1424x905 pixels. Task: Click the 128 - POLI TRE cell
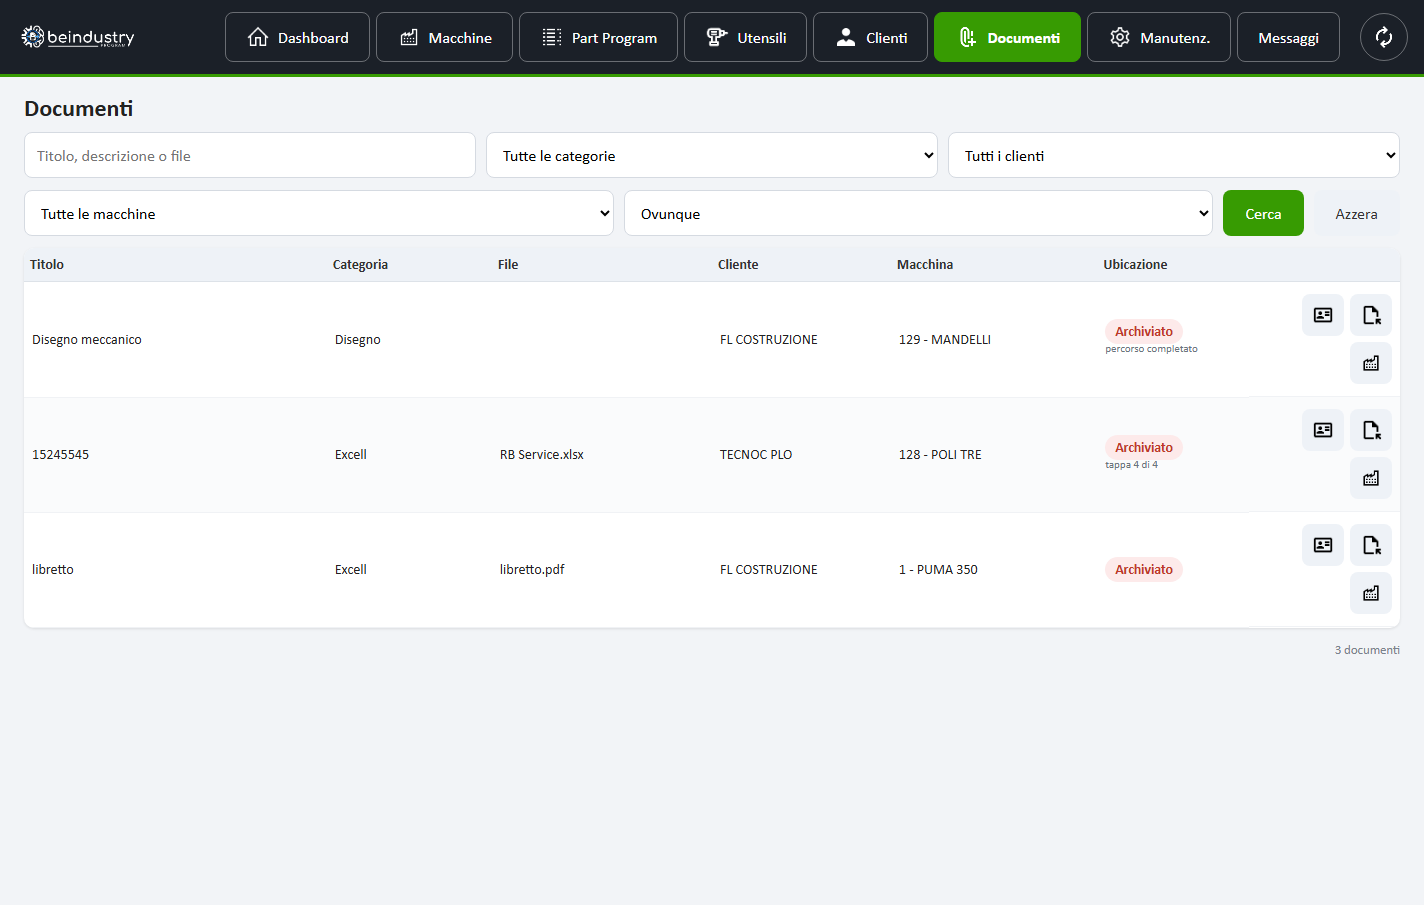[x=940, y=454]
